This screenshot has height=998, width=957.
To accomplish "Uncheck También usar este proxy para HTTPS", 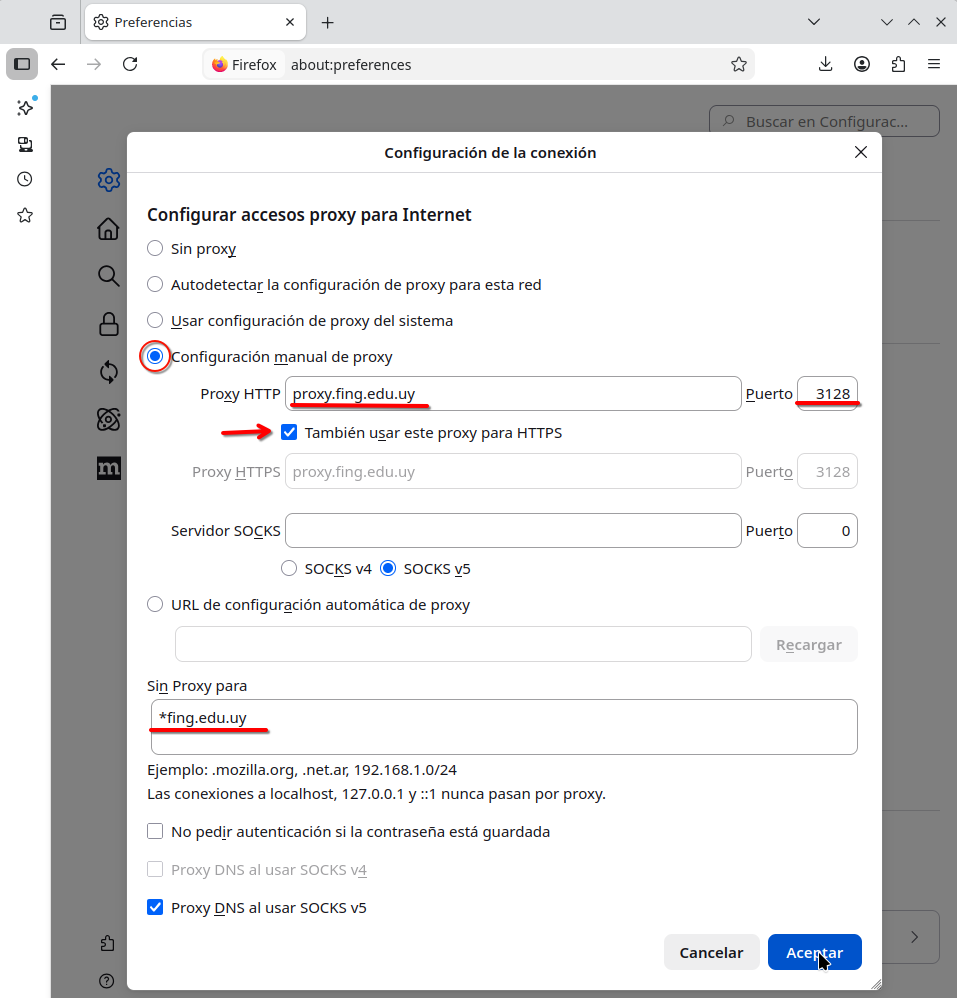I will (x=289, y=433).
